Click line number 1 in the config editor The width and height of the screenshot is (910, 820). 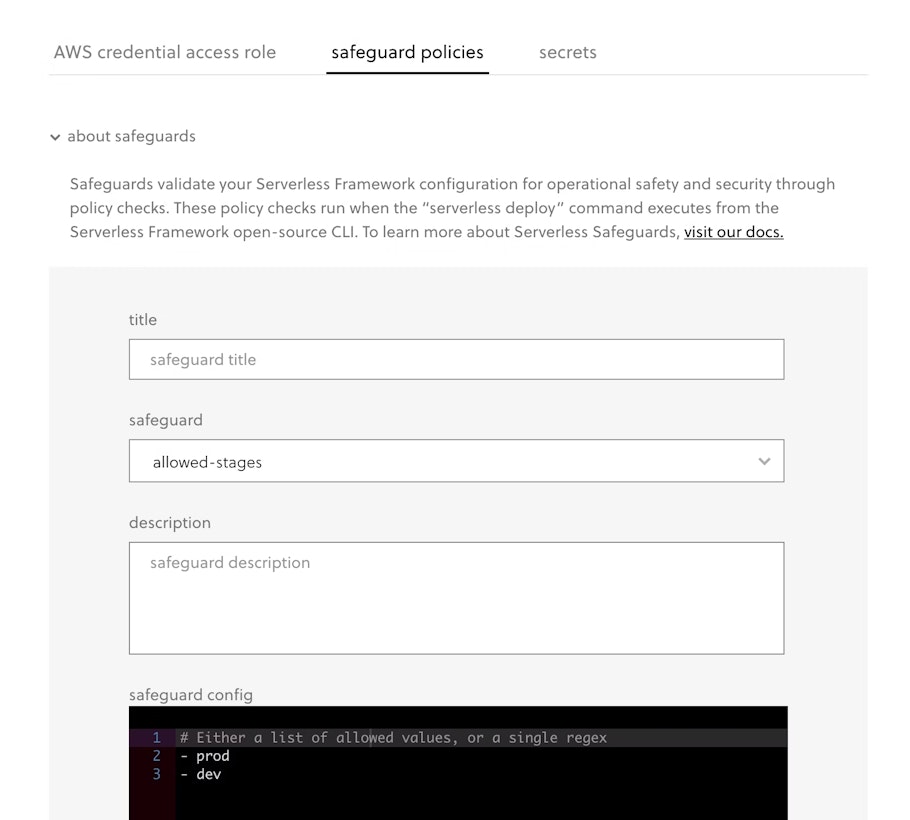pyautogui.click(x=156, y=737)
